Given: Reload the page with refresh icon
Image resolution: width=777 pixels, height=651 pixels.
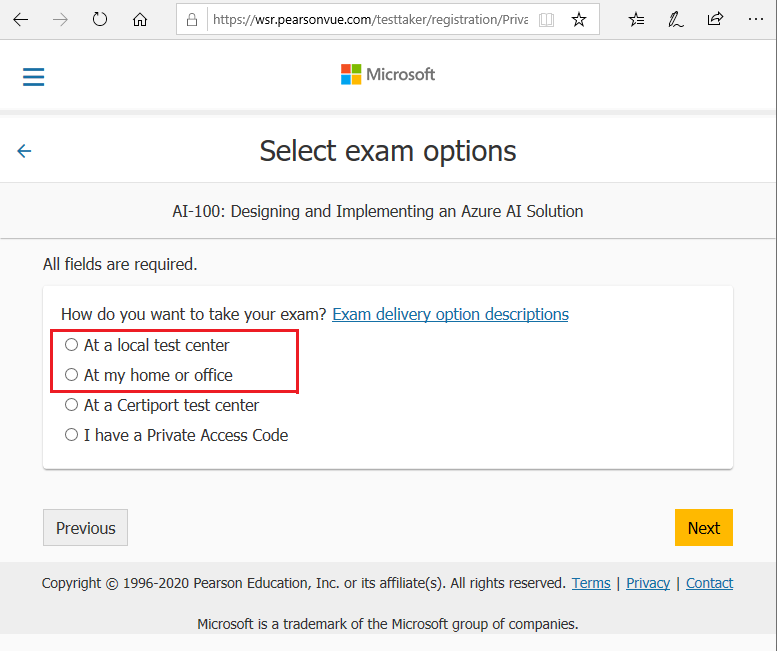Looking at the screenshot, I should pyautogui.click(x=100, y=20).
